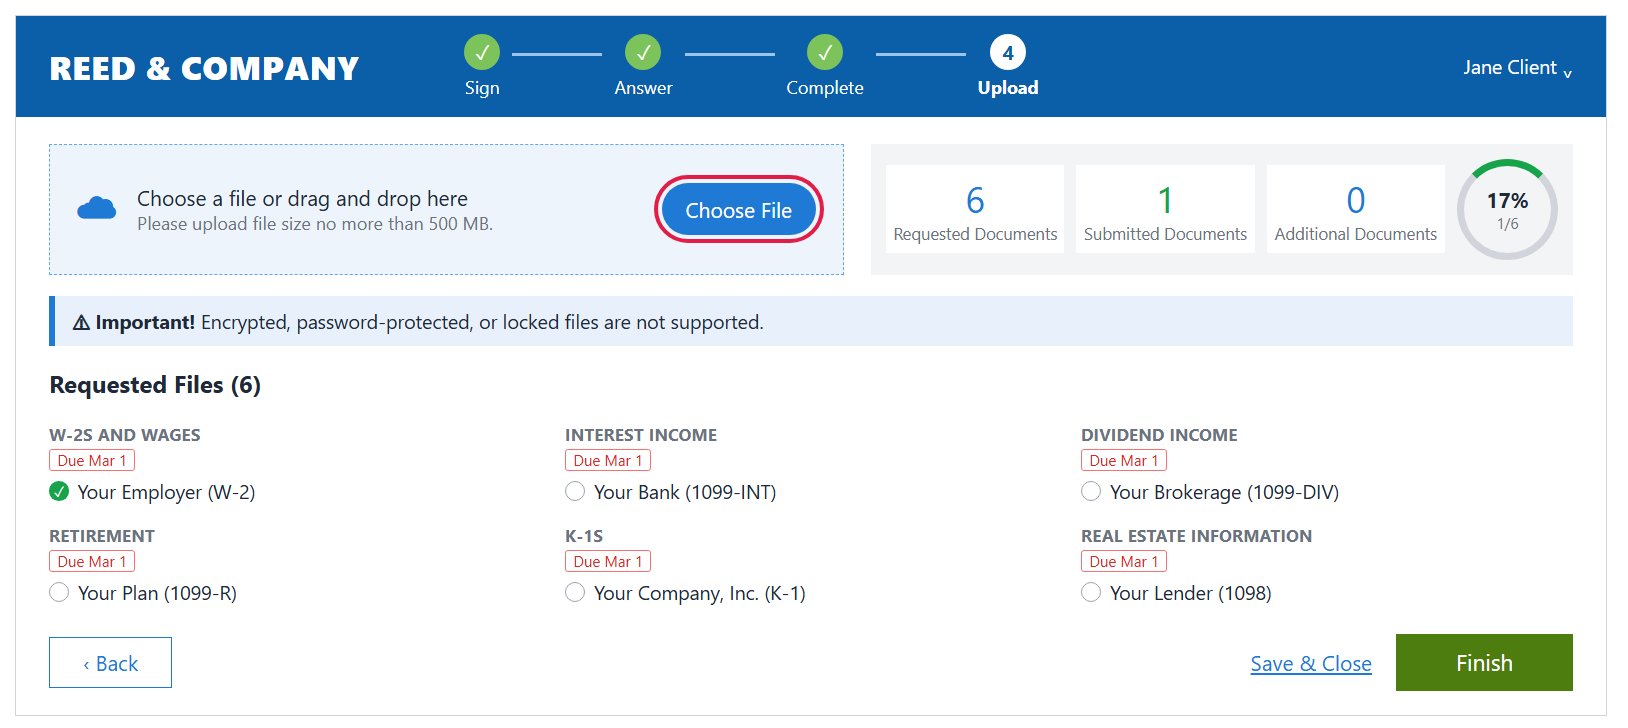Click the Complete step checkmark icon
This screenshot has width=1628, height=728.
pos(825,52)
